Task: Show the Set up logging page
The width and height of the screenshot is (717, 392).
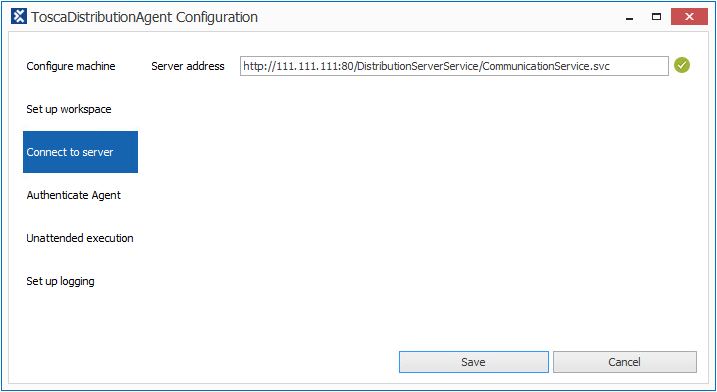Action: pos(60,281)
